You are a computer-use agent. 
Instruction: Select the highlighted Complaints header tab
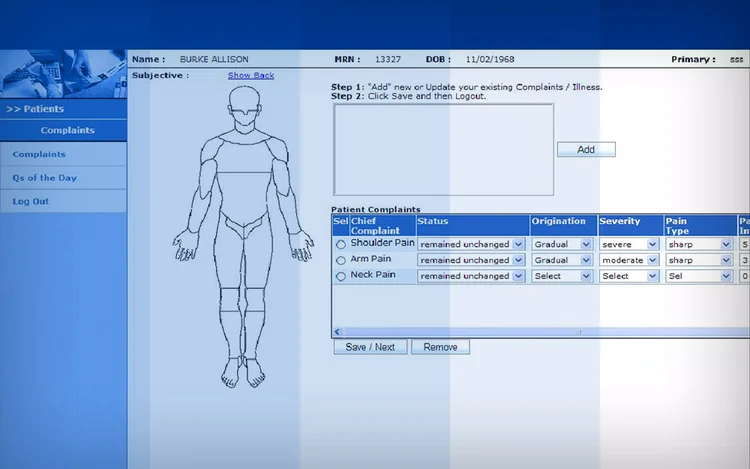pos(63,130)
